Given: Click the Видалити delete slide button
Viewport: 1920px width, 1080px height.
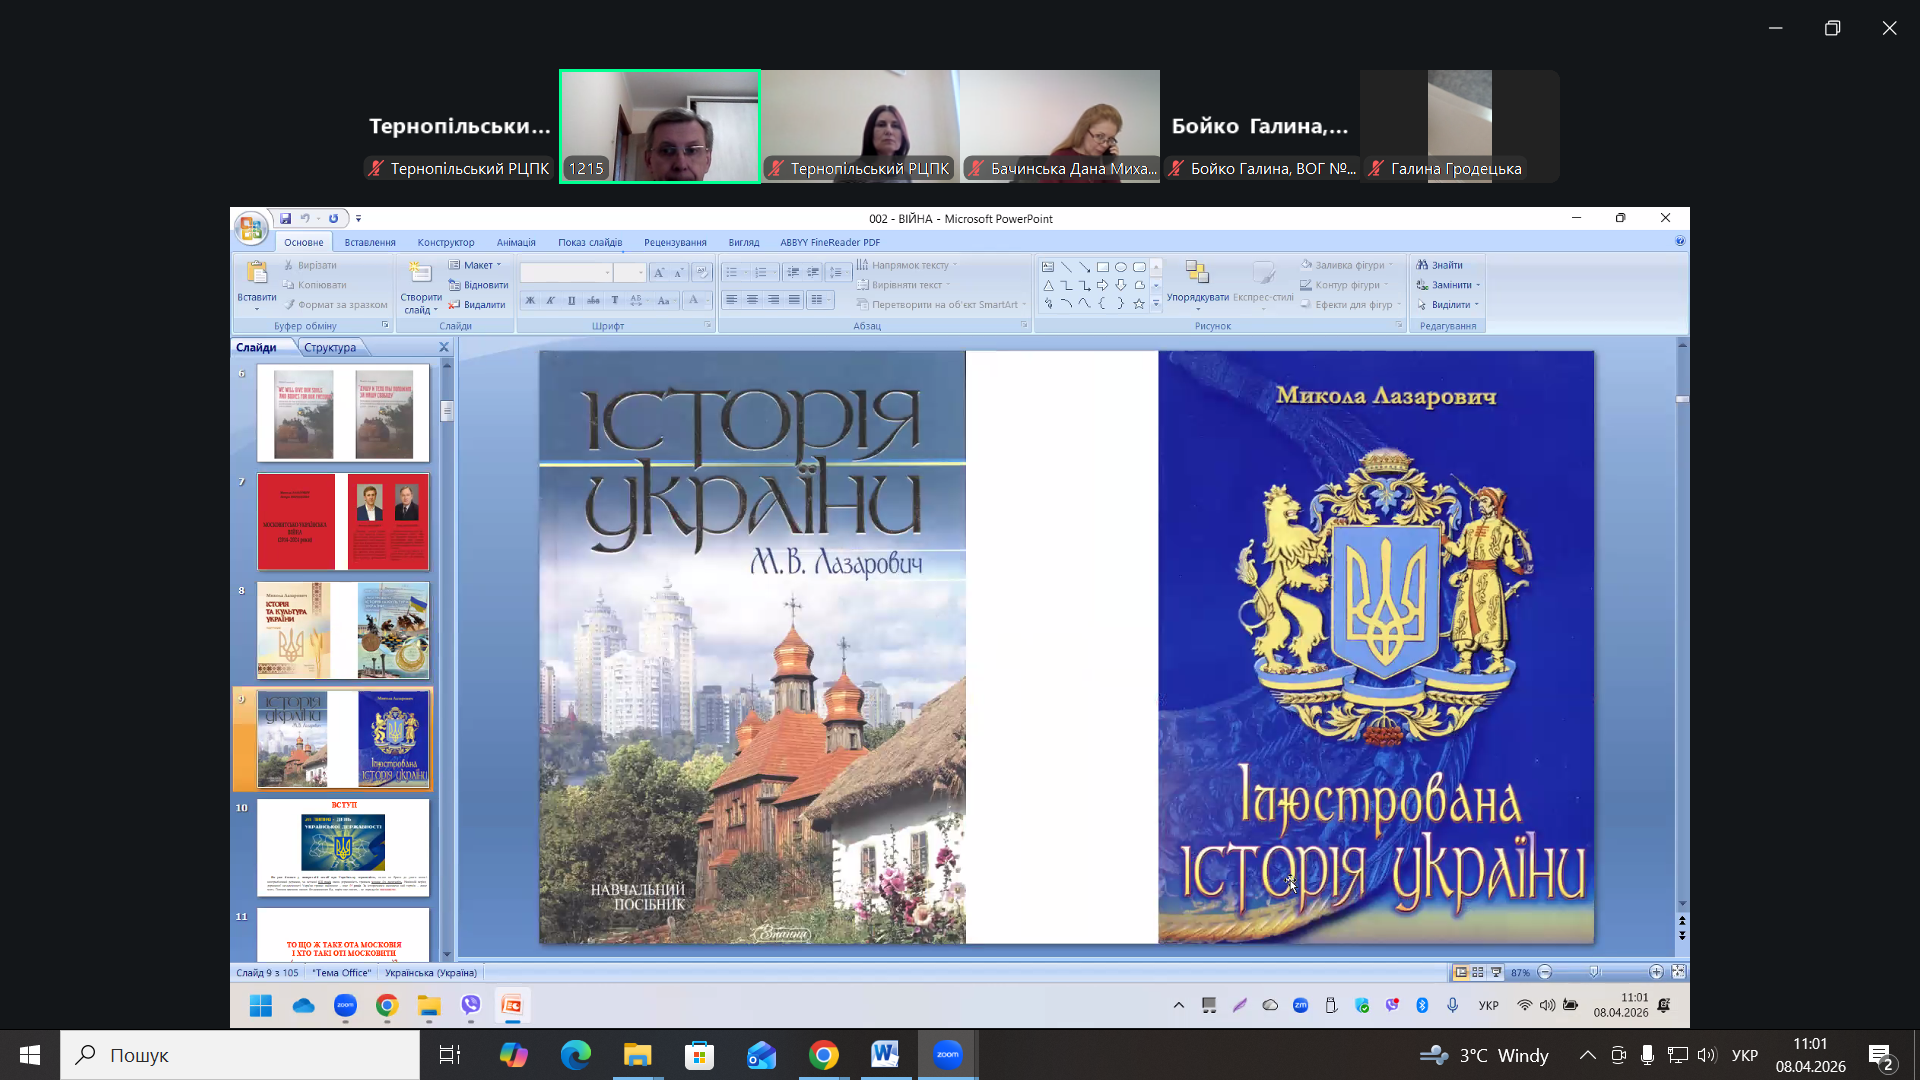Looking at the screenshot, I should point(477,305).
